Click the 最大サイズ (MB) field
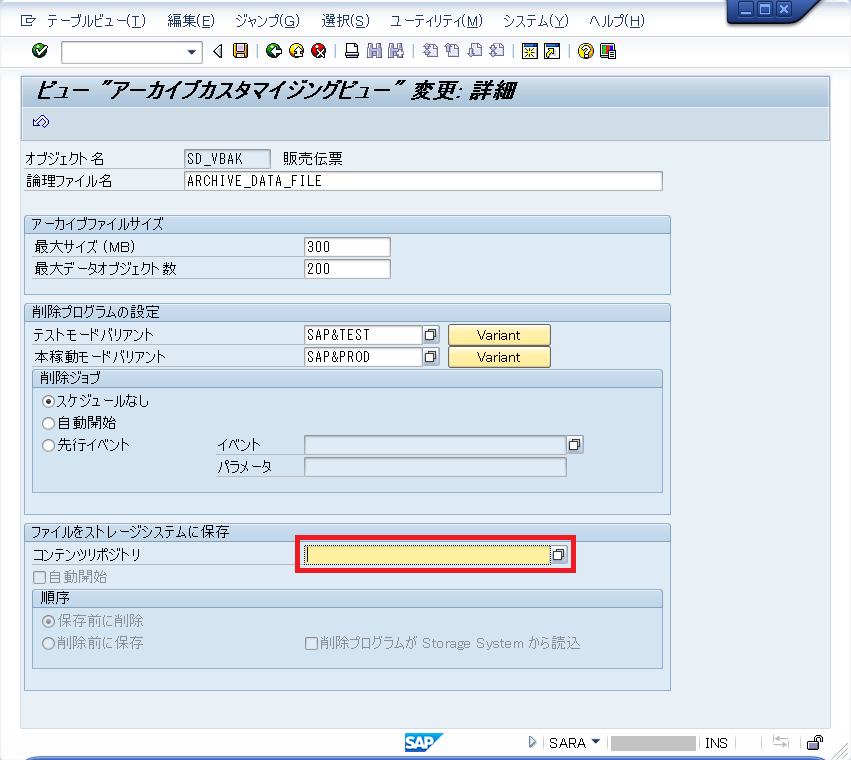The height and width of the screenshot is (760, 851). click(347, 247)
